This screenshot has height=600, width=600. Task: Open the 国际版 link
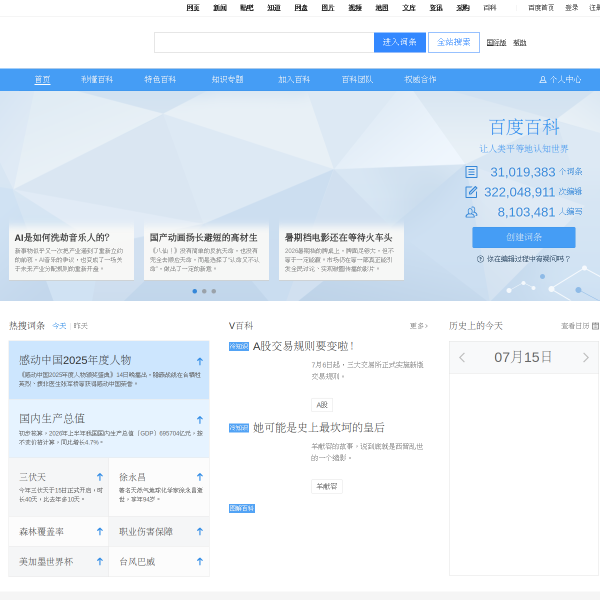click(497, 43)
